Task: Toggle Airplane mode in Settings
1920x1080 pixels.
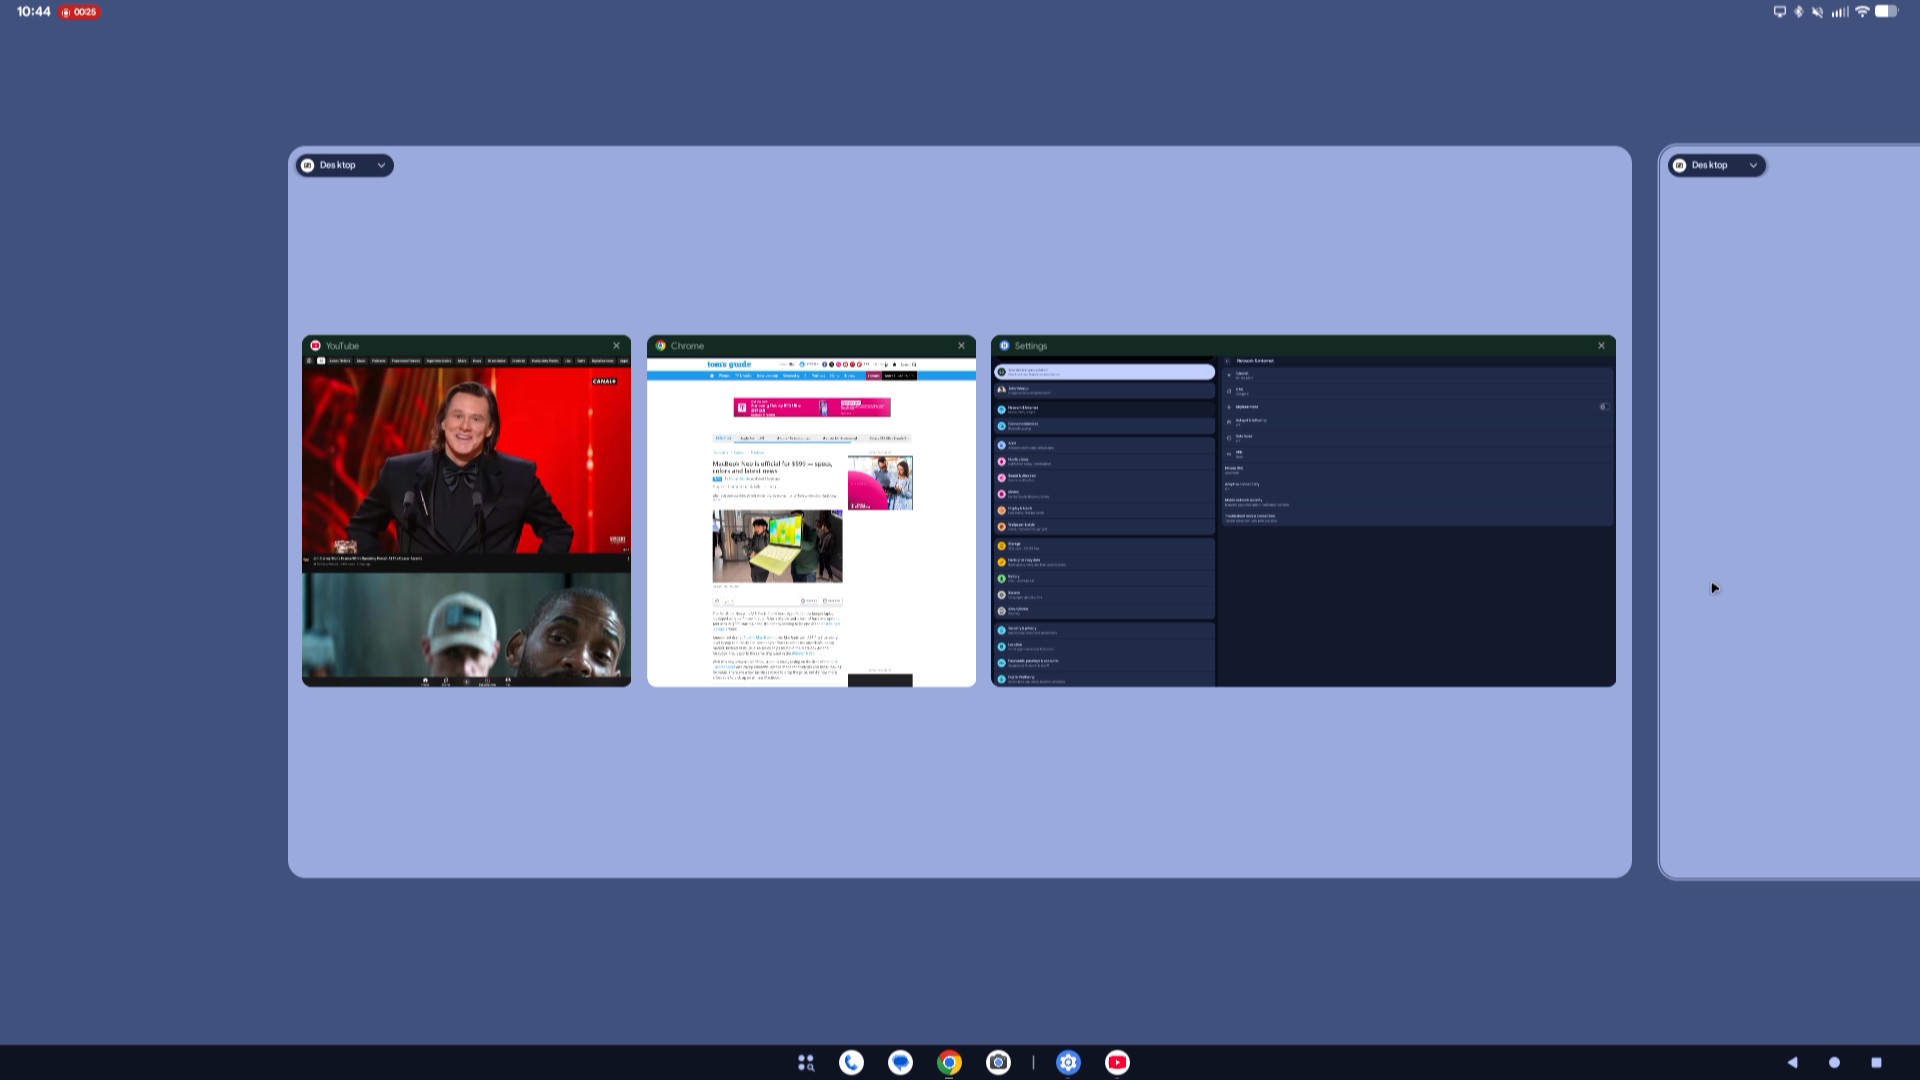Action: [x=1603, y=407]
